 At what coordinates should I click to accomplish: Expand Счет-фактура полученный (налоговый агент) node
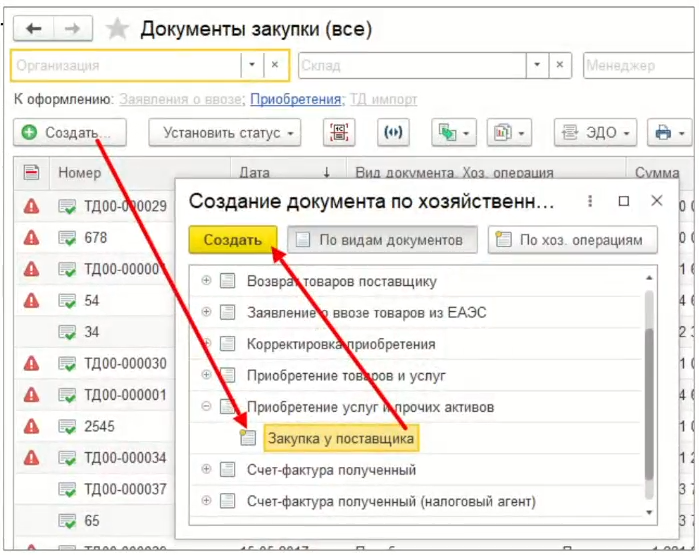pyautogui.click(x=206, y=500)
